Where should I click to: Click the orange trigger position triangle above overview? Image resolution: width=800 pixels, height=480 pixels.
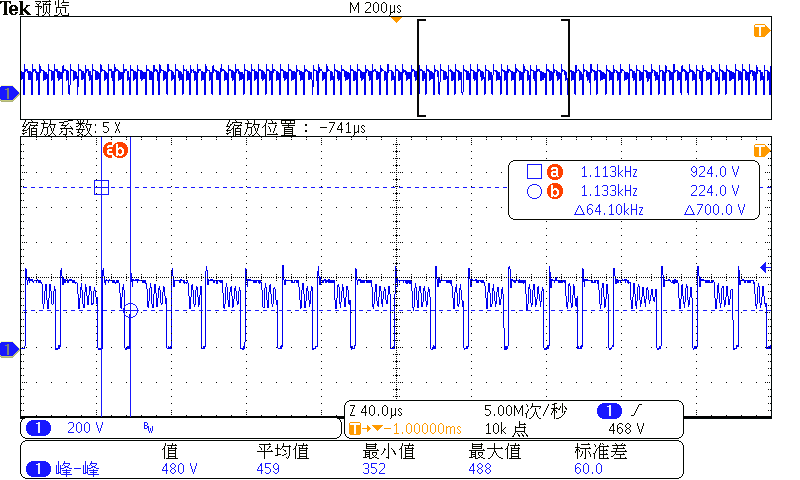[396, 19]
